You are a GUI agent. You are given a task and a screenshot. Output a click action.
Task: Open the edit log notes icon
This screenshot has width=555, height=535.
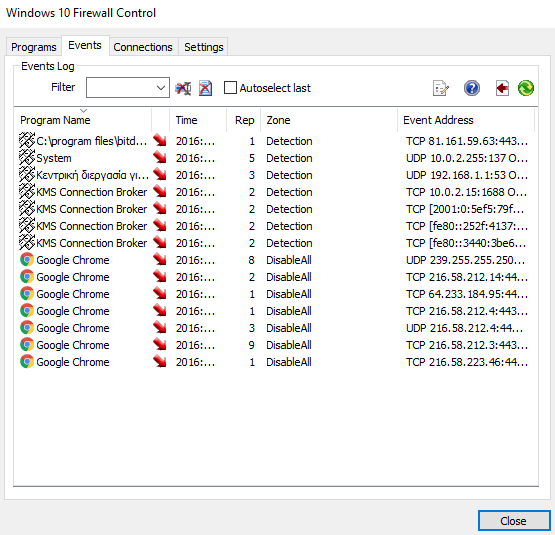(x=441, y=88)
